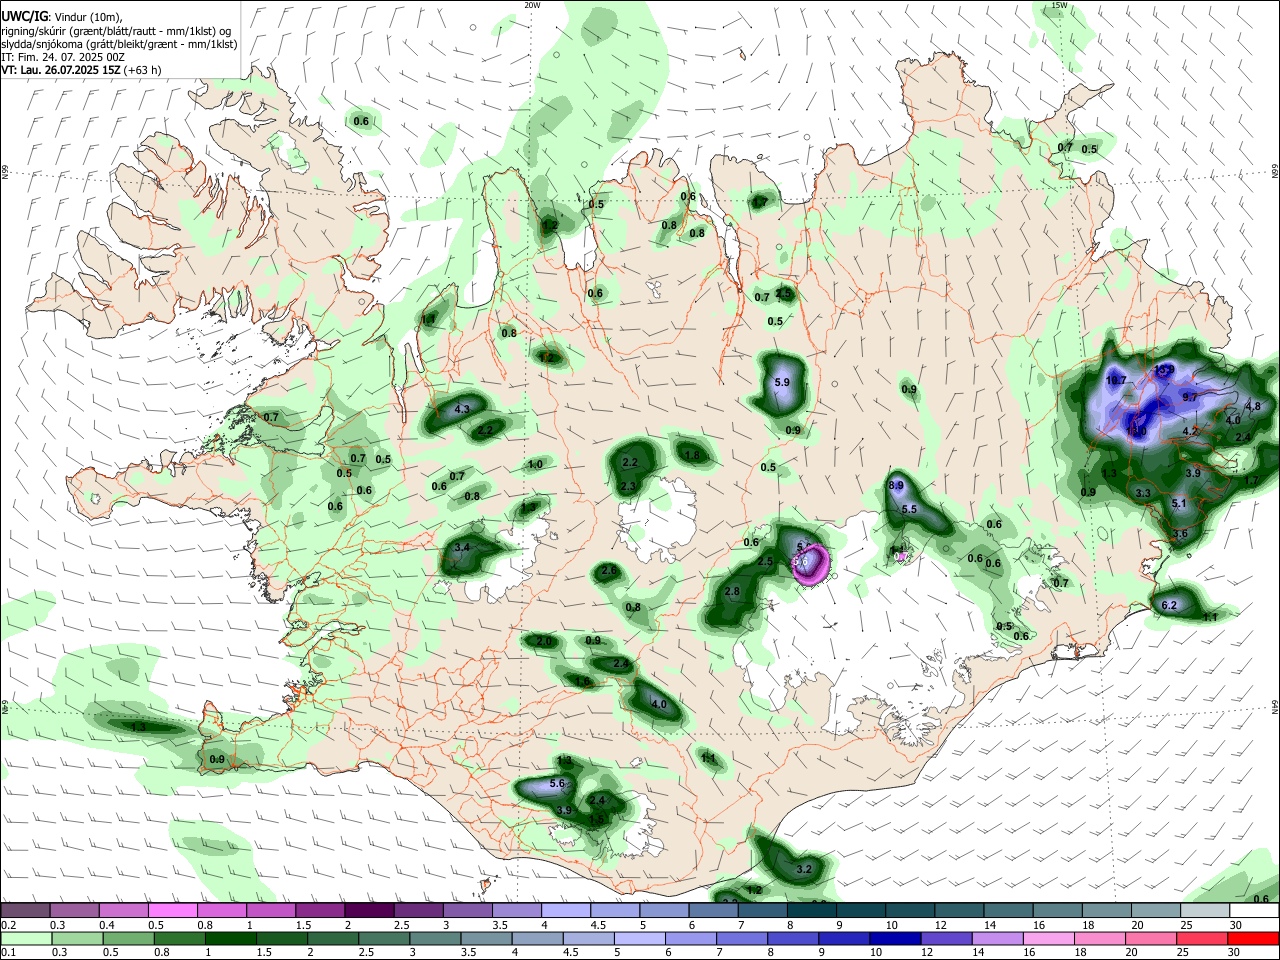The image size is (1280, 960).
Task: Click the 'VT: Lau. 26.07.2025 15Z (+63 h)' line
Action: tap(81, 70)
